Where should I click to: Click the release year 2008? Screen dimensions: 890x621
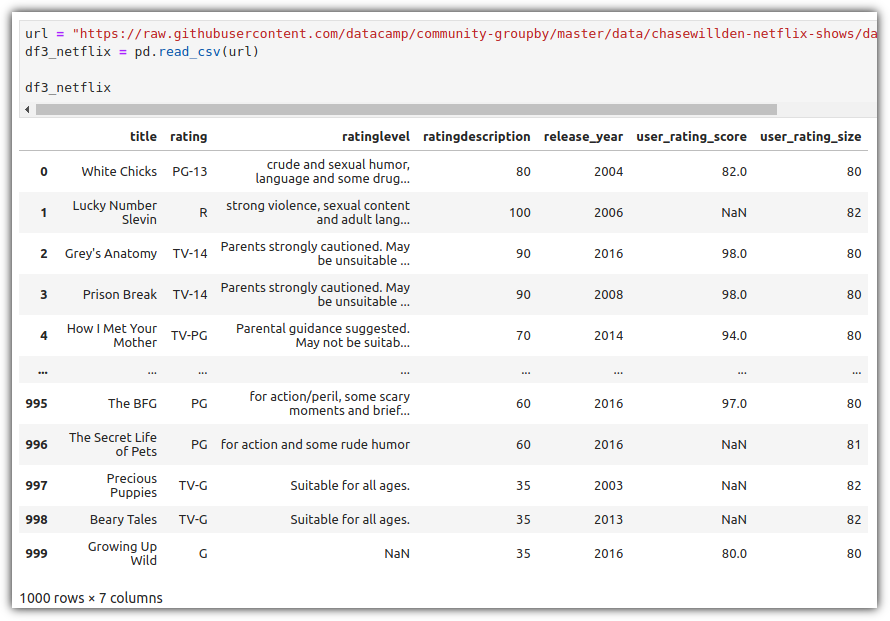pyautogui.click(x=608, y=294)
